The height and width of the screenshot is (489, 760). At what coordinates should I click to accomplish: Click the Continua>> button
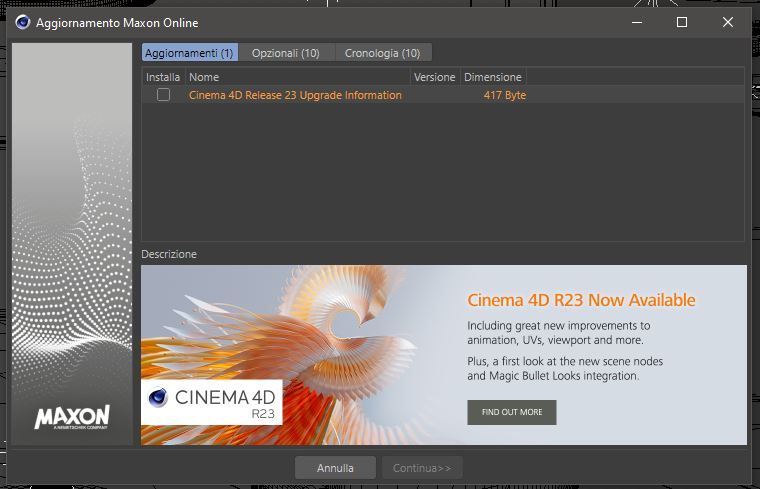point(422,468)
